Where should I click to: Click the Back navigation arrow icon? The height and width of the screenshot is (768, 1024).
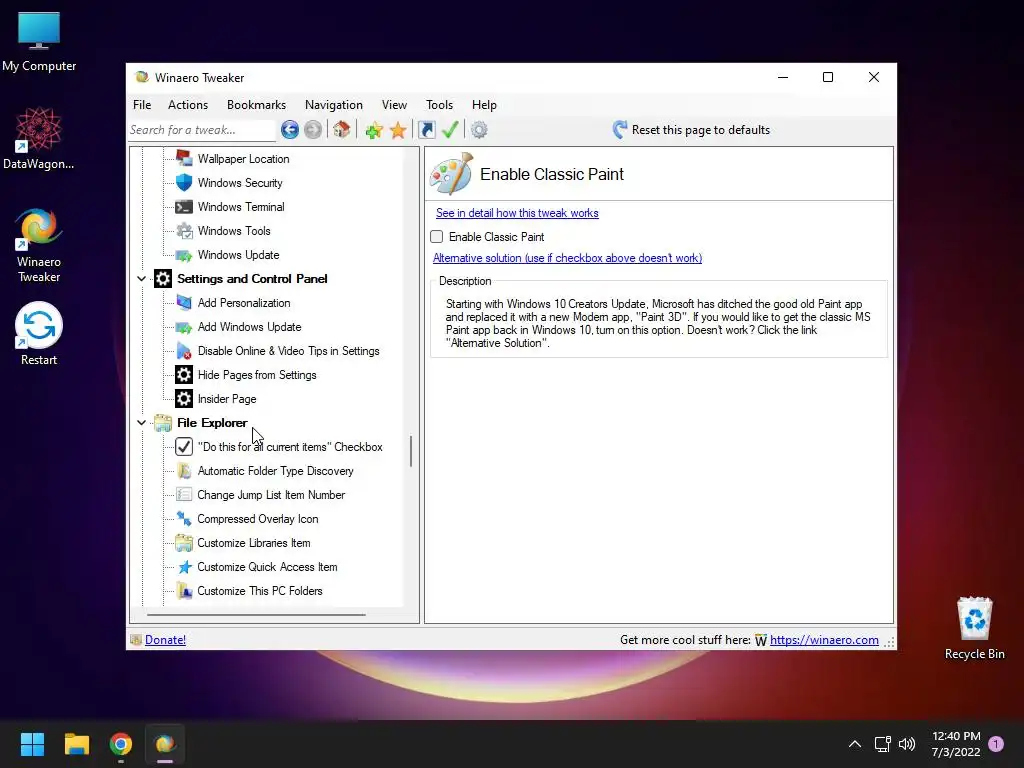point(290,130)
